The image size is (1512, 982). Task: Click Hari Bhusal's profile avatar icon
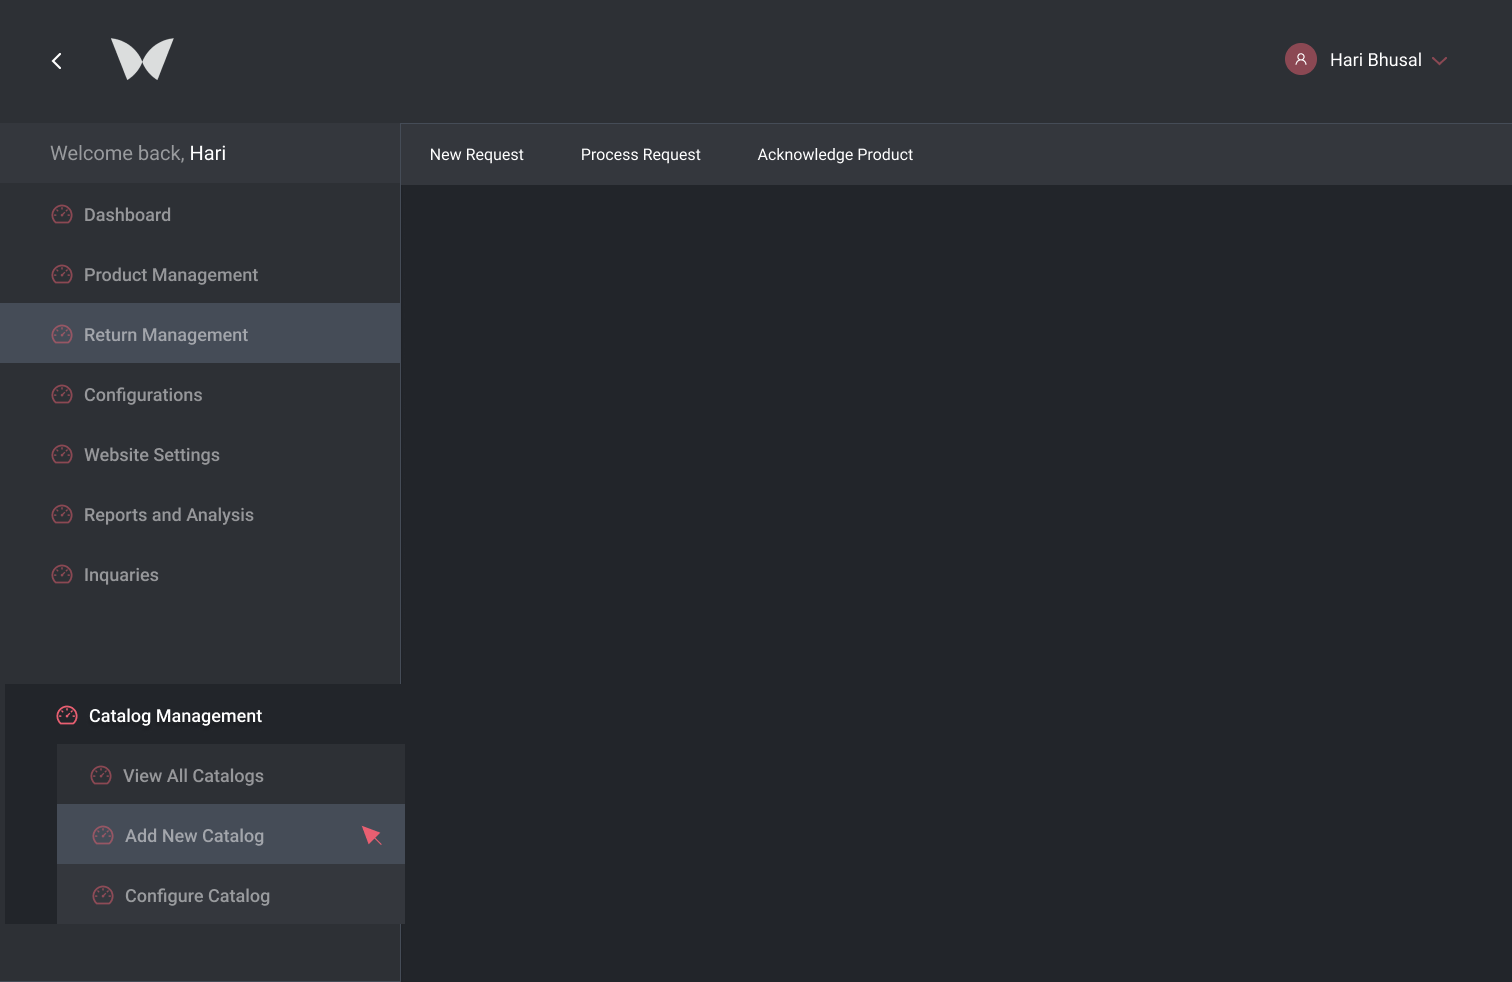(1300, 59)
